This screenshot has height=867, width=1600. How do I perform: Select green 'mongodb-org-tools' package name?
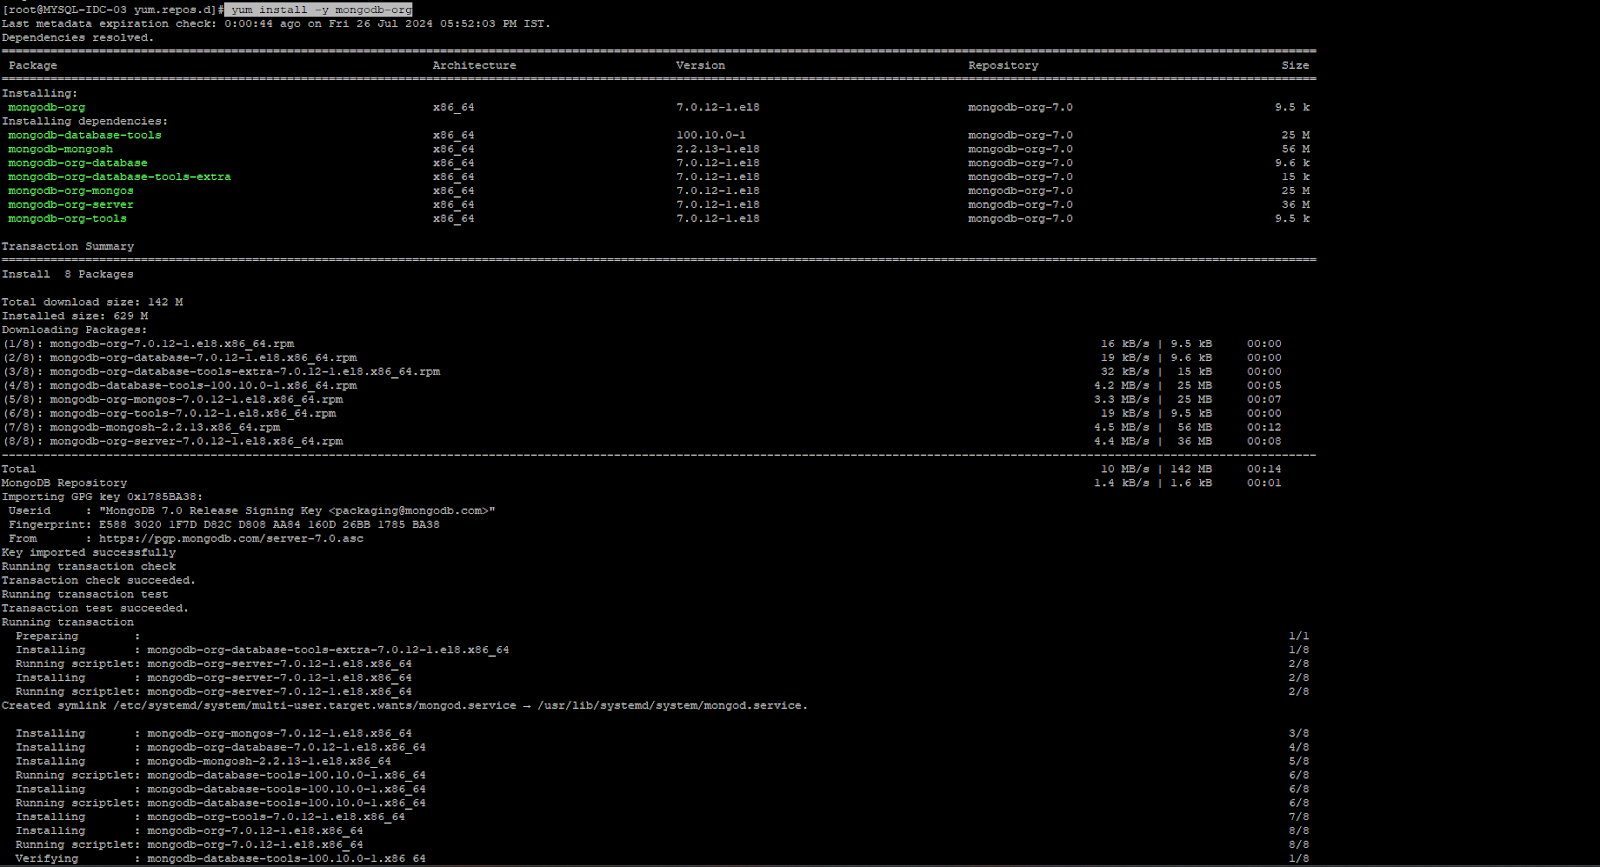[68, 219]
